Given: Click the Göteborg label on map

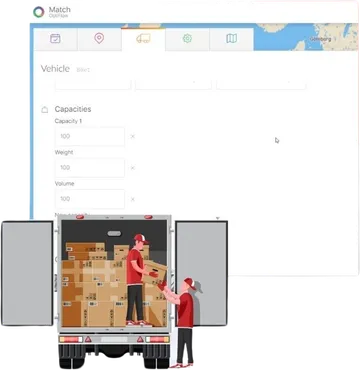Looking at the screenshot, I should tap(320, 39).
